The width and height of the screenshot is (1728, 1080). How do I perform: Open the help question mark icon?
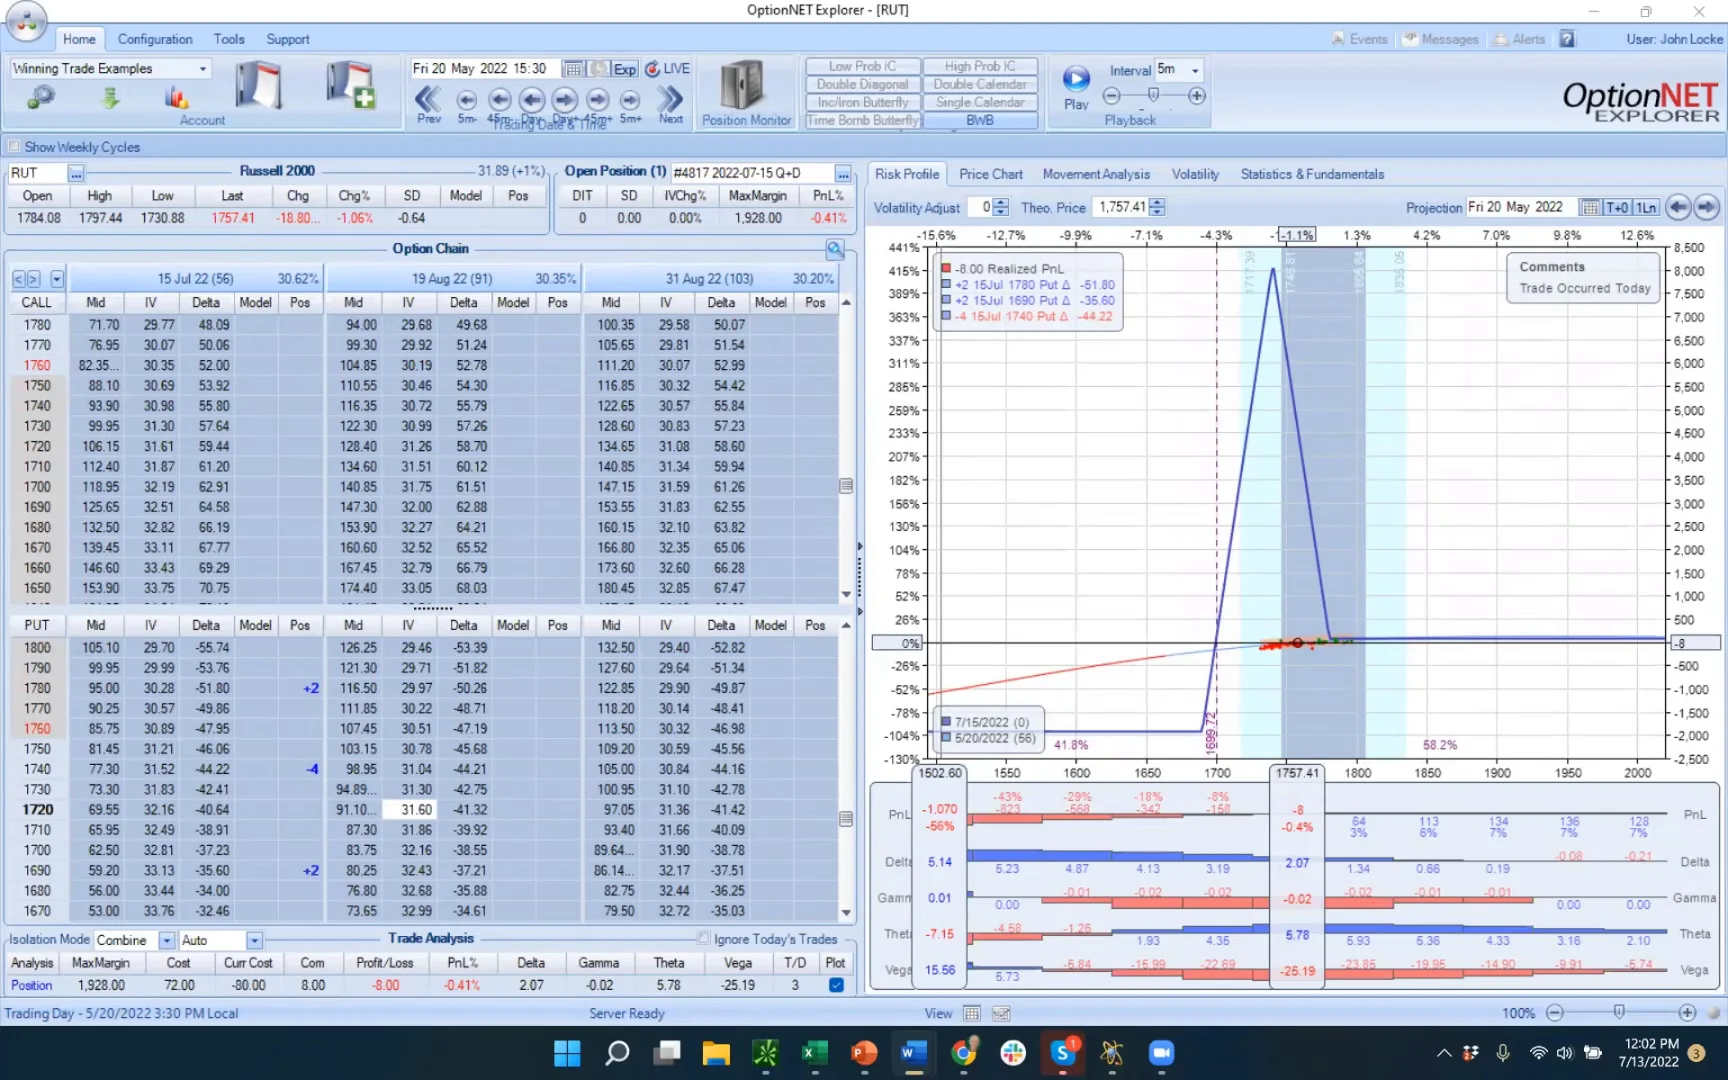point(1567,39)
